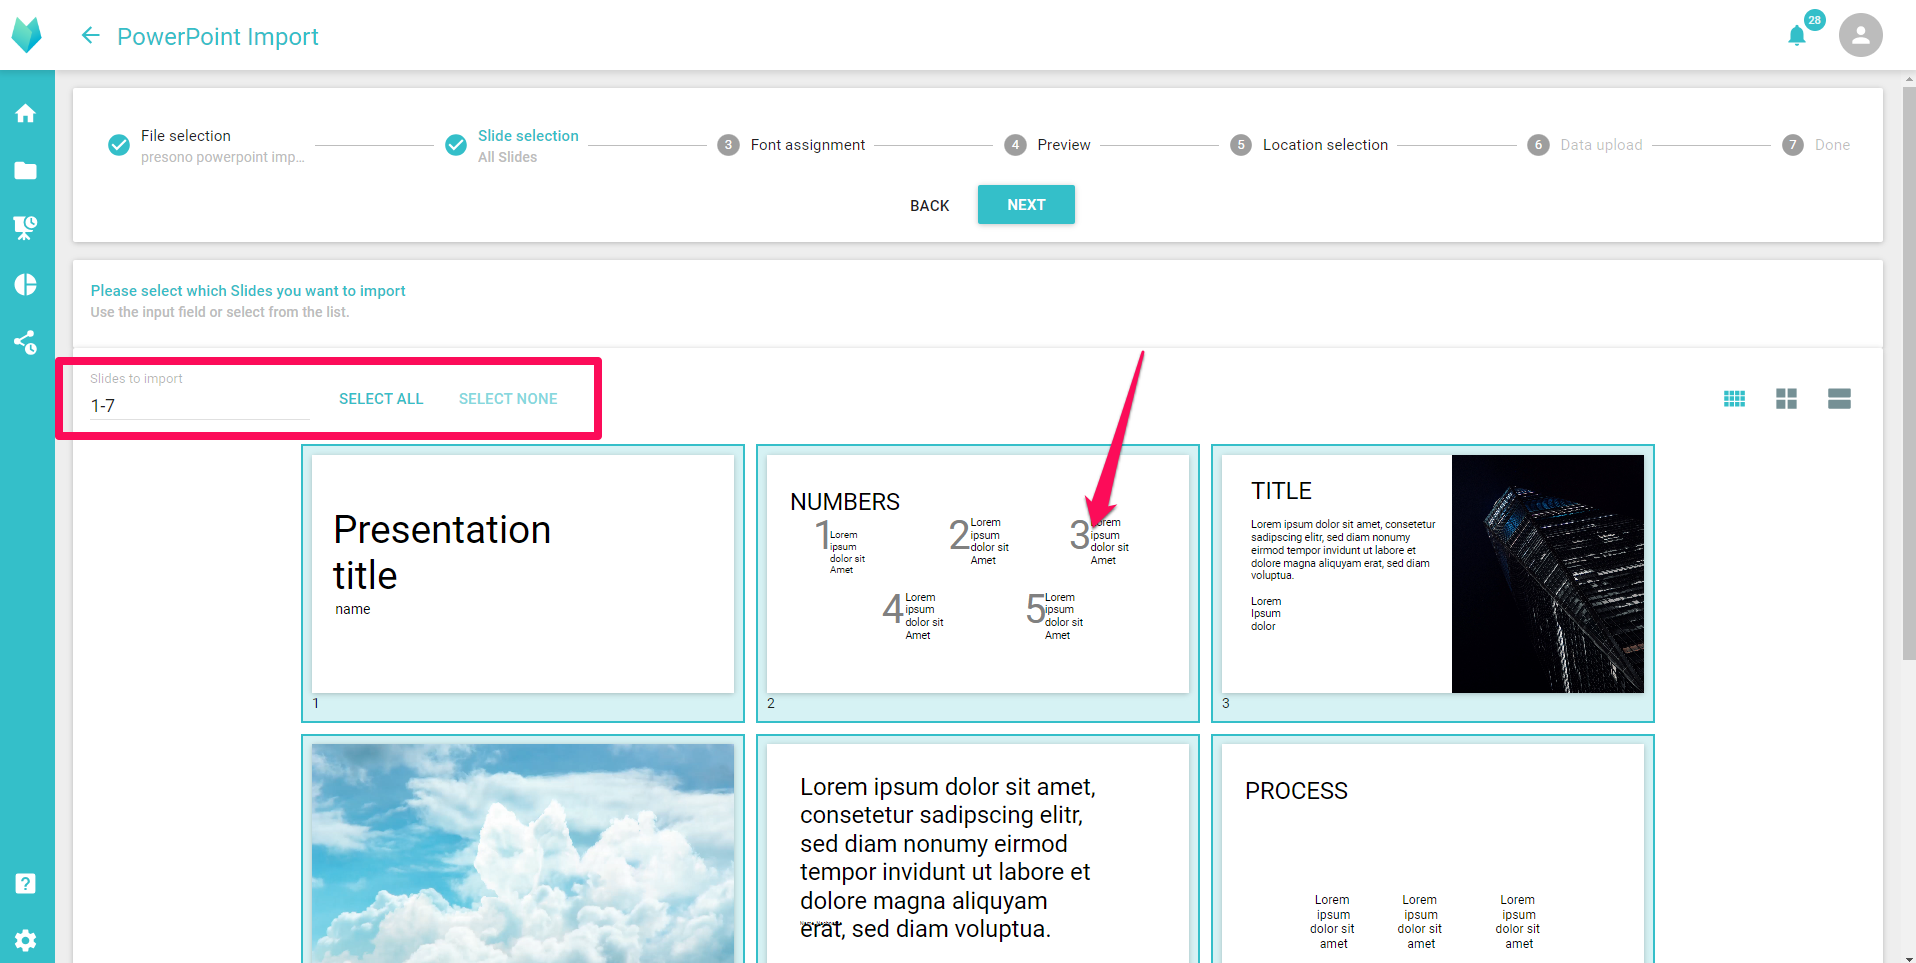This screenshot has height=963, width=1916.
Task: Go back with the arrow icon
Action: click(x=90, y=36)
